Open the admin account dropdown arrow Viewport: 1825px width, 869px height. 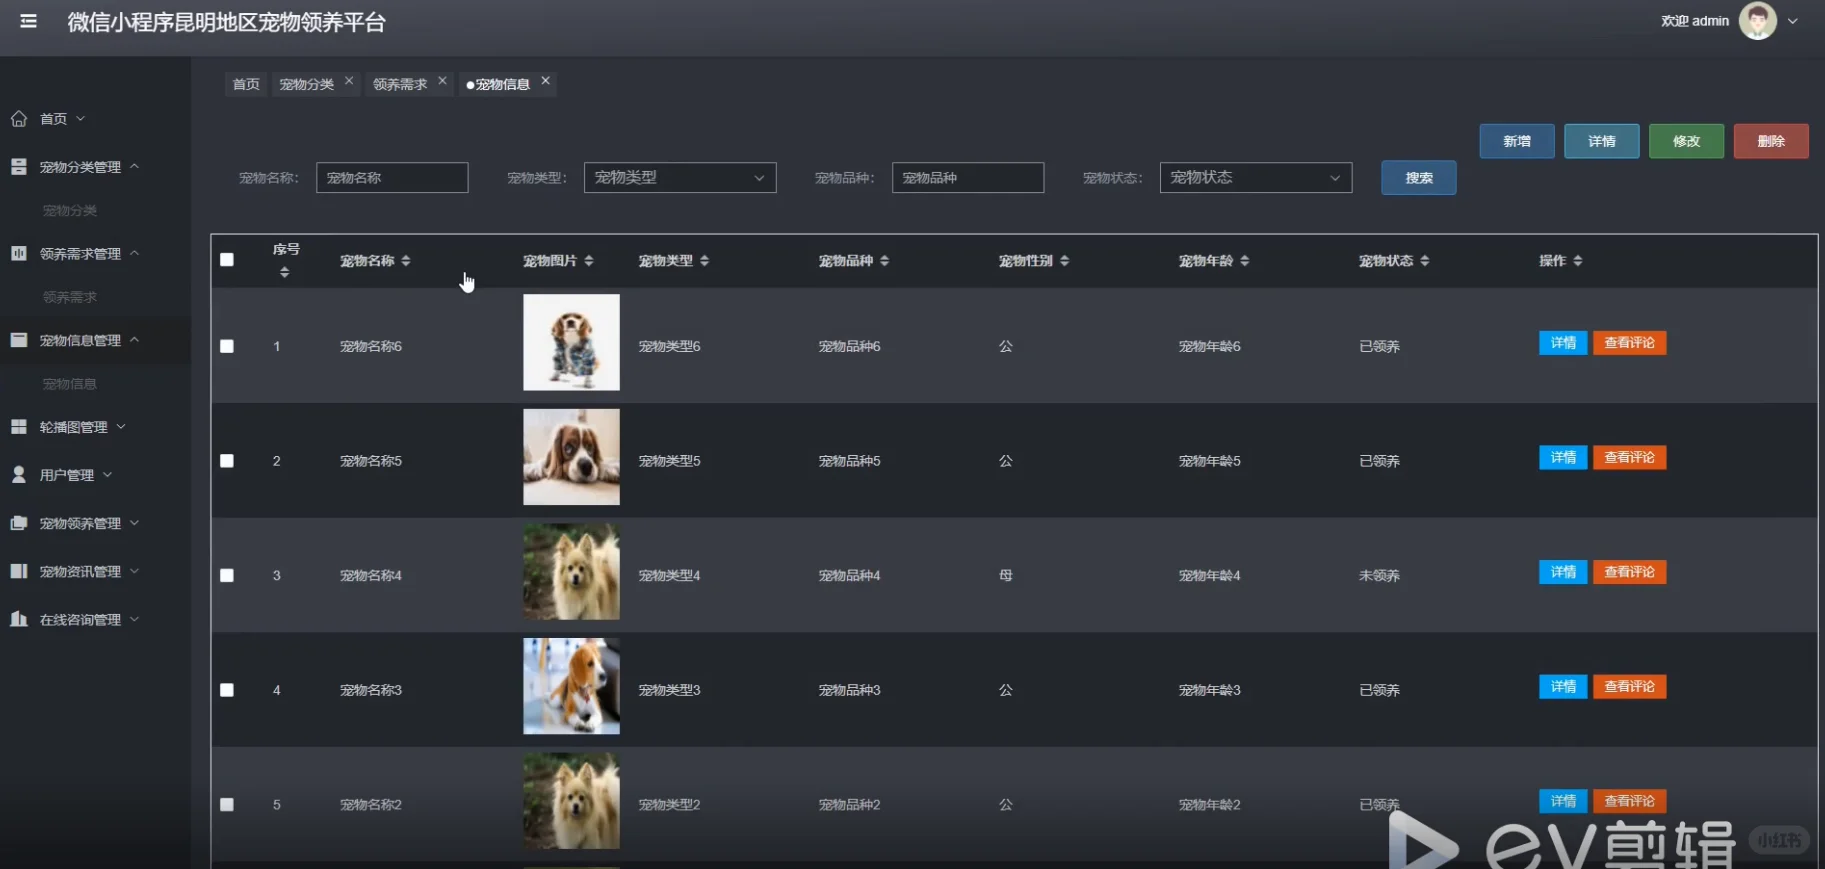(1793, 21)
